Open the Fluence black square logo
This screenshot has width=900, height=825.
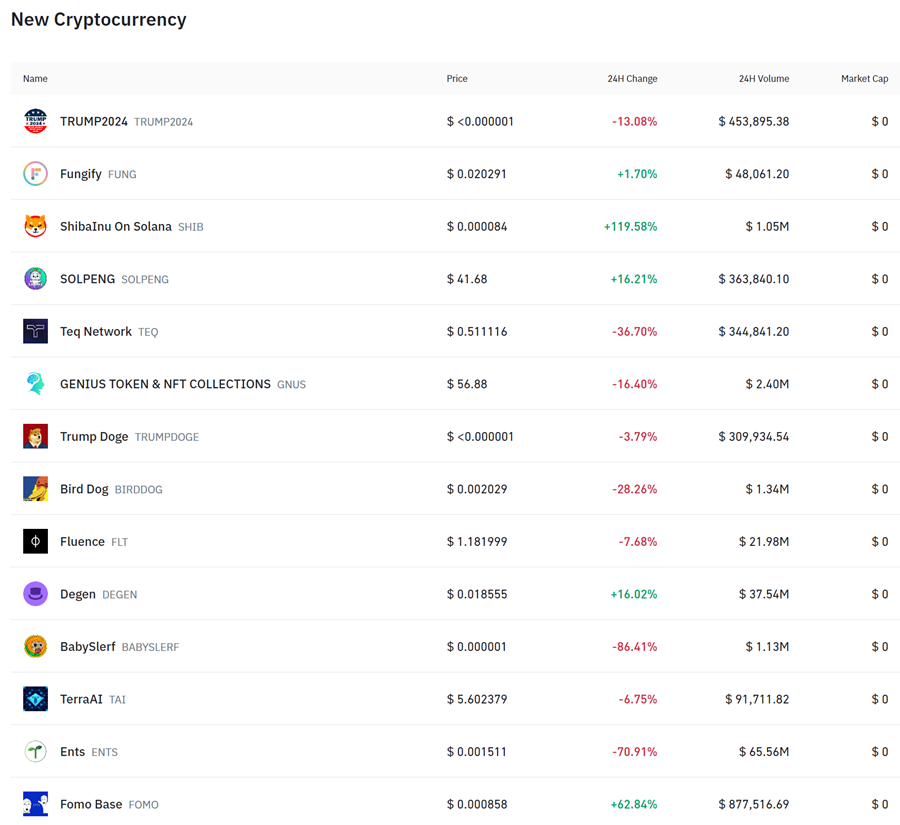tap(35, 541)
